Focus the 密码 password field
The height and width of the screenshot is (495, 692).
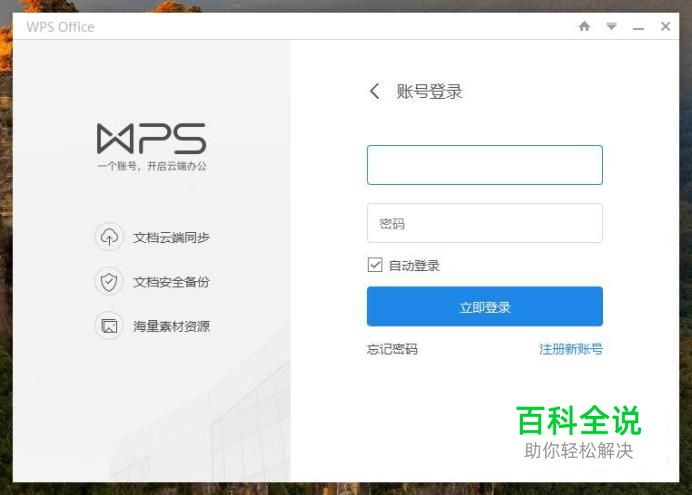pos(485,223)
